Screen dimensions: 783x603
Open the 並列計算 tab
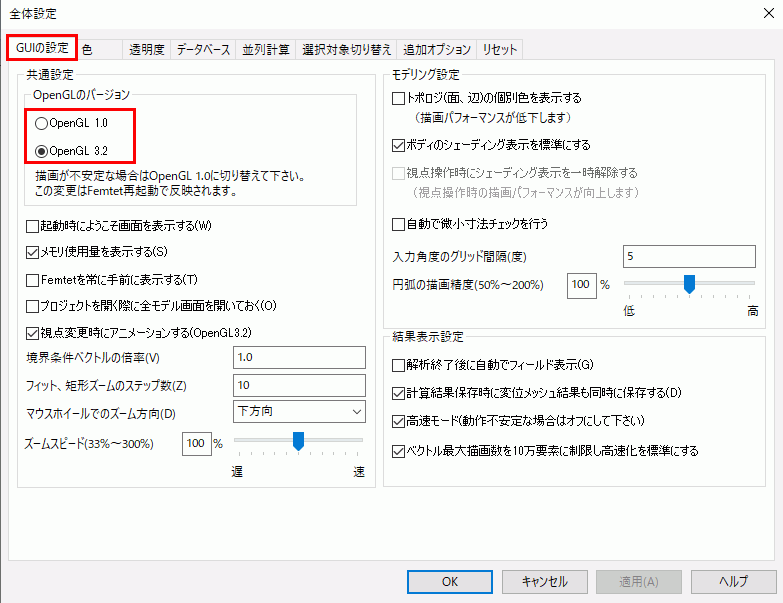click(x=266, y=49)
